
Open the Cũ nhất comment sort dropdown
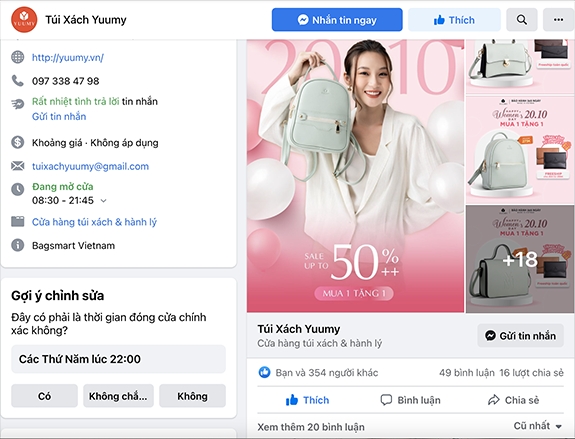pyautogui.click(x=538, y=426)
